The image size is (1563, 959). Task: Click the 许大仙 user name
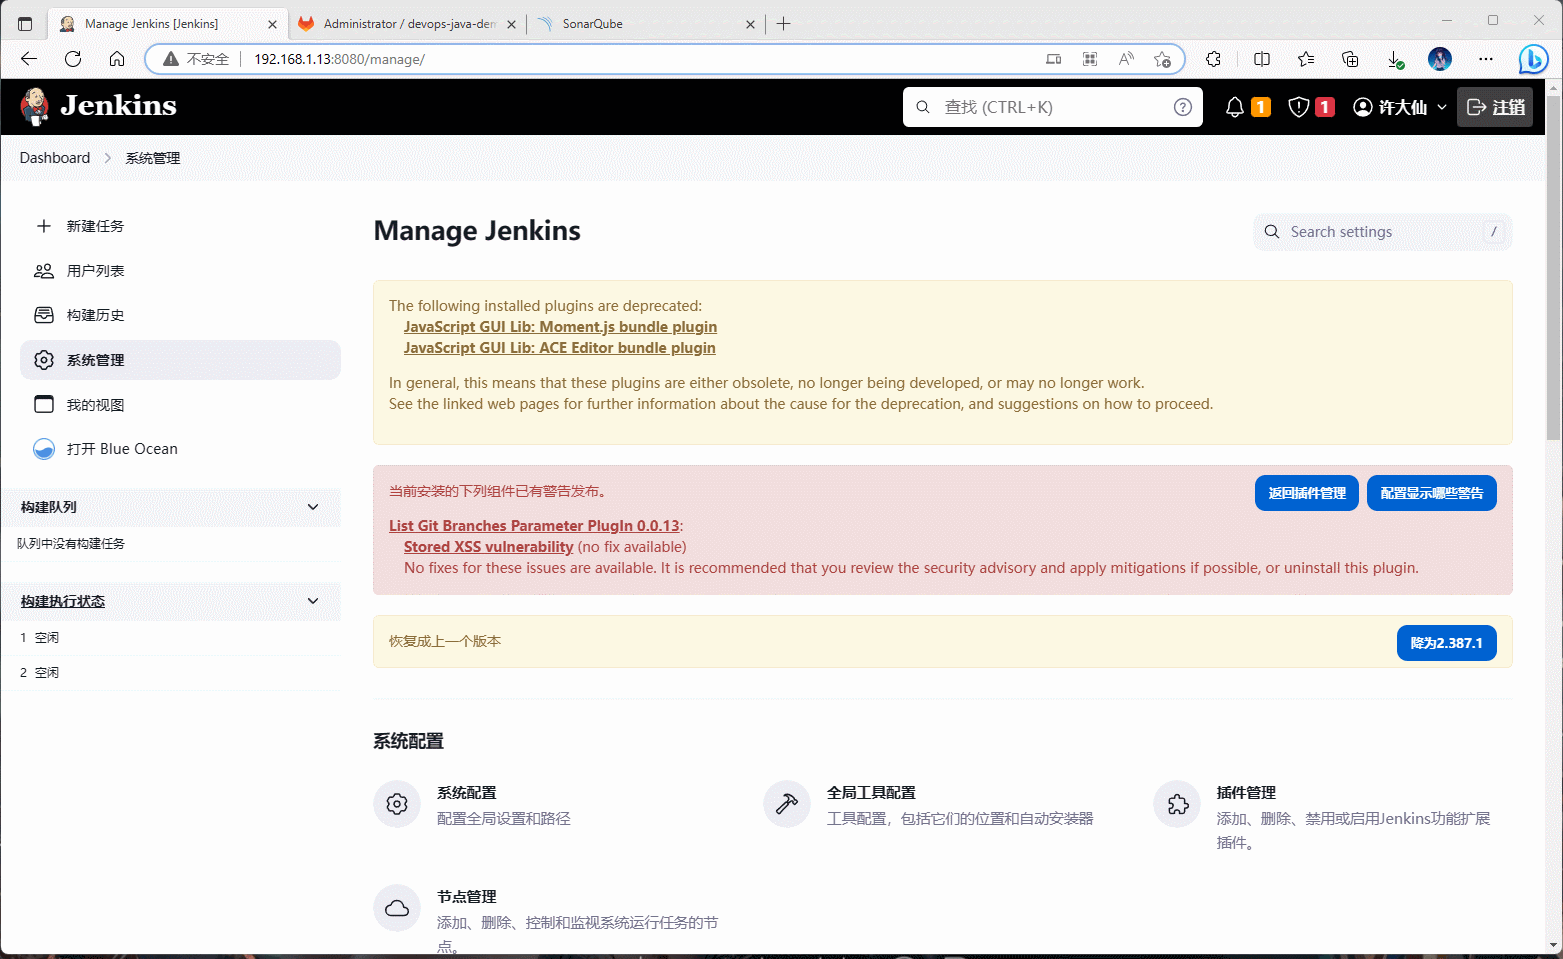coord(1403,107)
